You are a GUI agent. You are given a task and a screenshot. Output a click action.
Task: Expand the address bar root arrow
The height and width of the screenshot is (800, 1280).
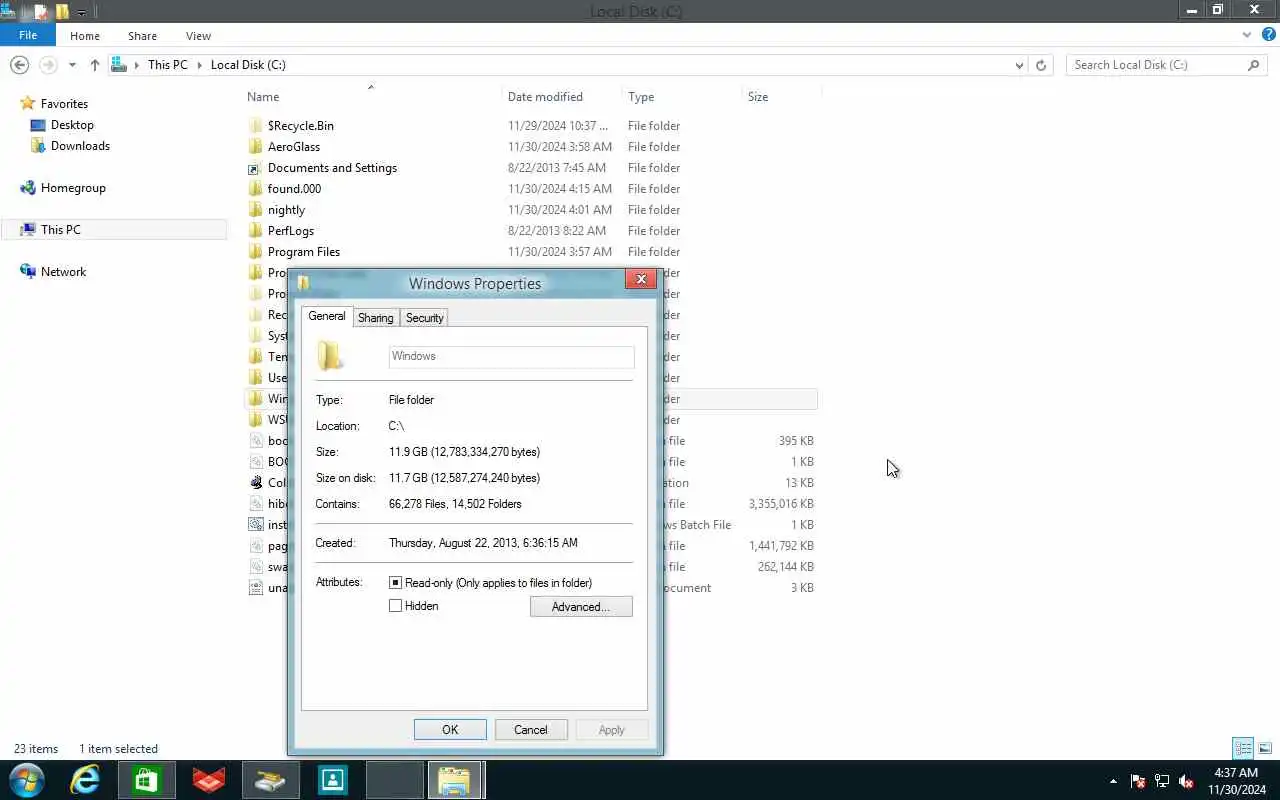(137, 65)
